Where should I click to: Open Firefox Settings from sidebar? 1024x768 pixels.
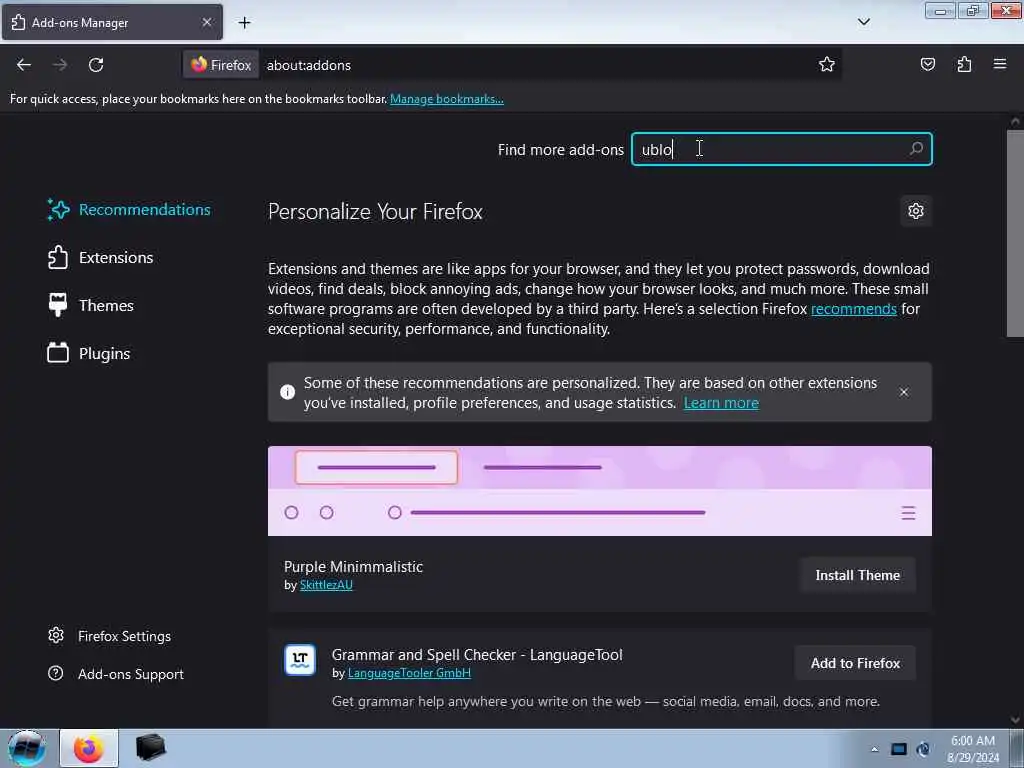110,635
